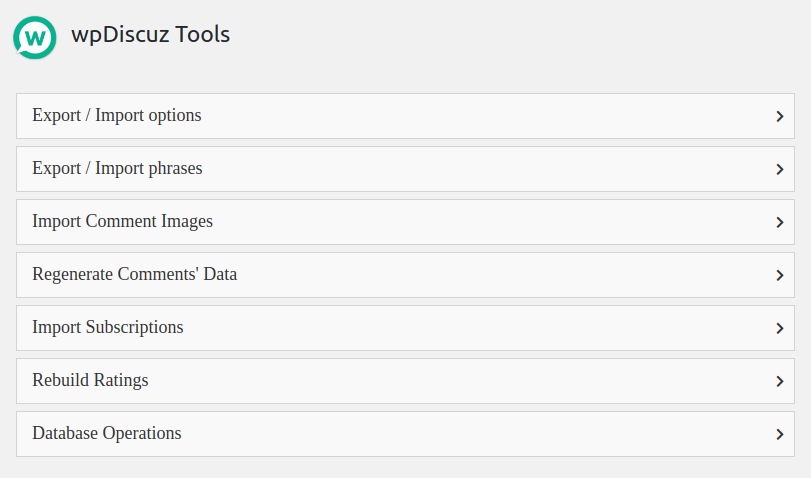The width and height of the screenshot is (811, 478).
Task: Open Import Comment Images section title
Action: [x=122, y=222]
